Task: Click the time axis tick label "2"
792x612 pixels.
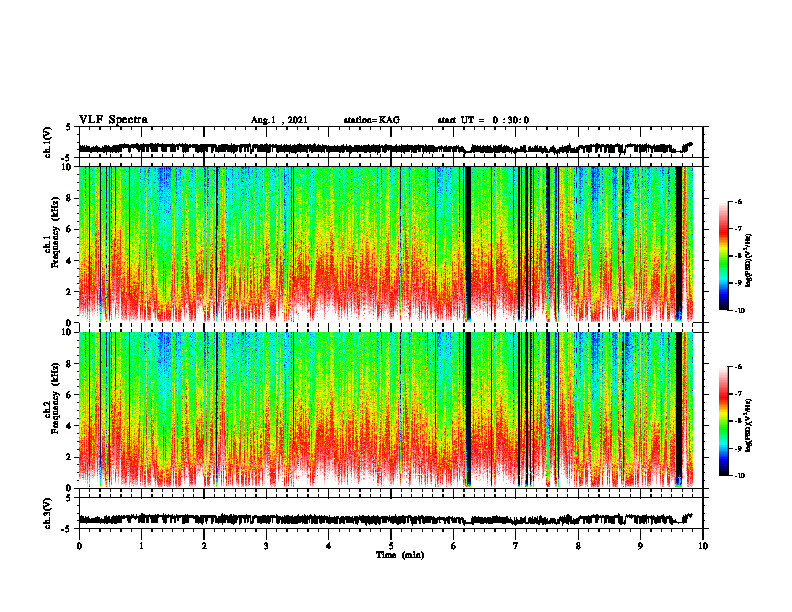Action: pyautogui.click(x=204, y=546)
